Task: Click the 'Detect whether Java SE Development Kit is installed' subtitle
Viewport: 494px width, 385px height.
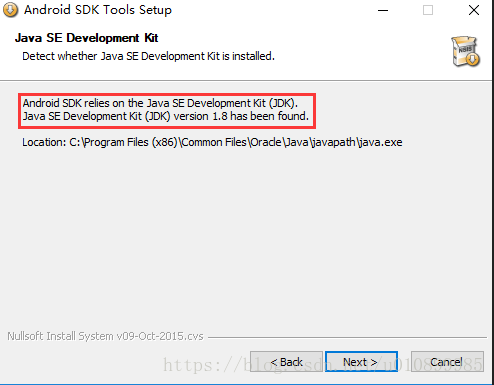Action: (x=148, y=56)
